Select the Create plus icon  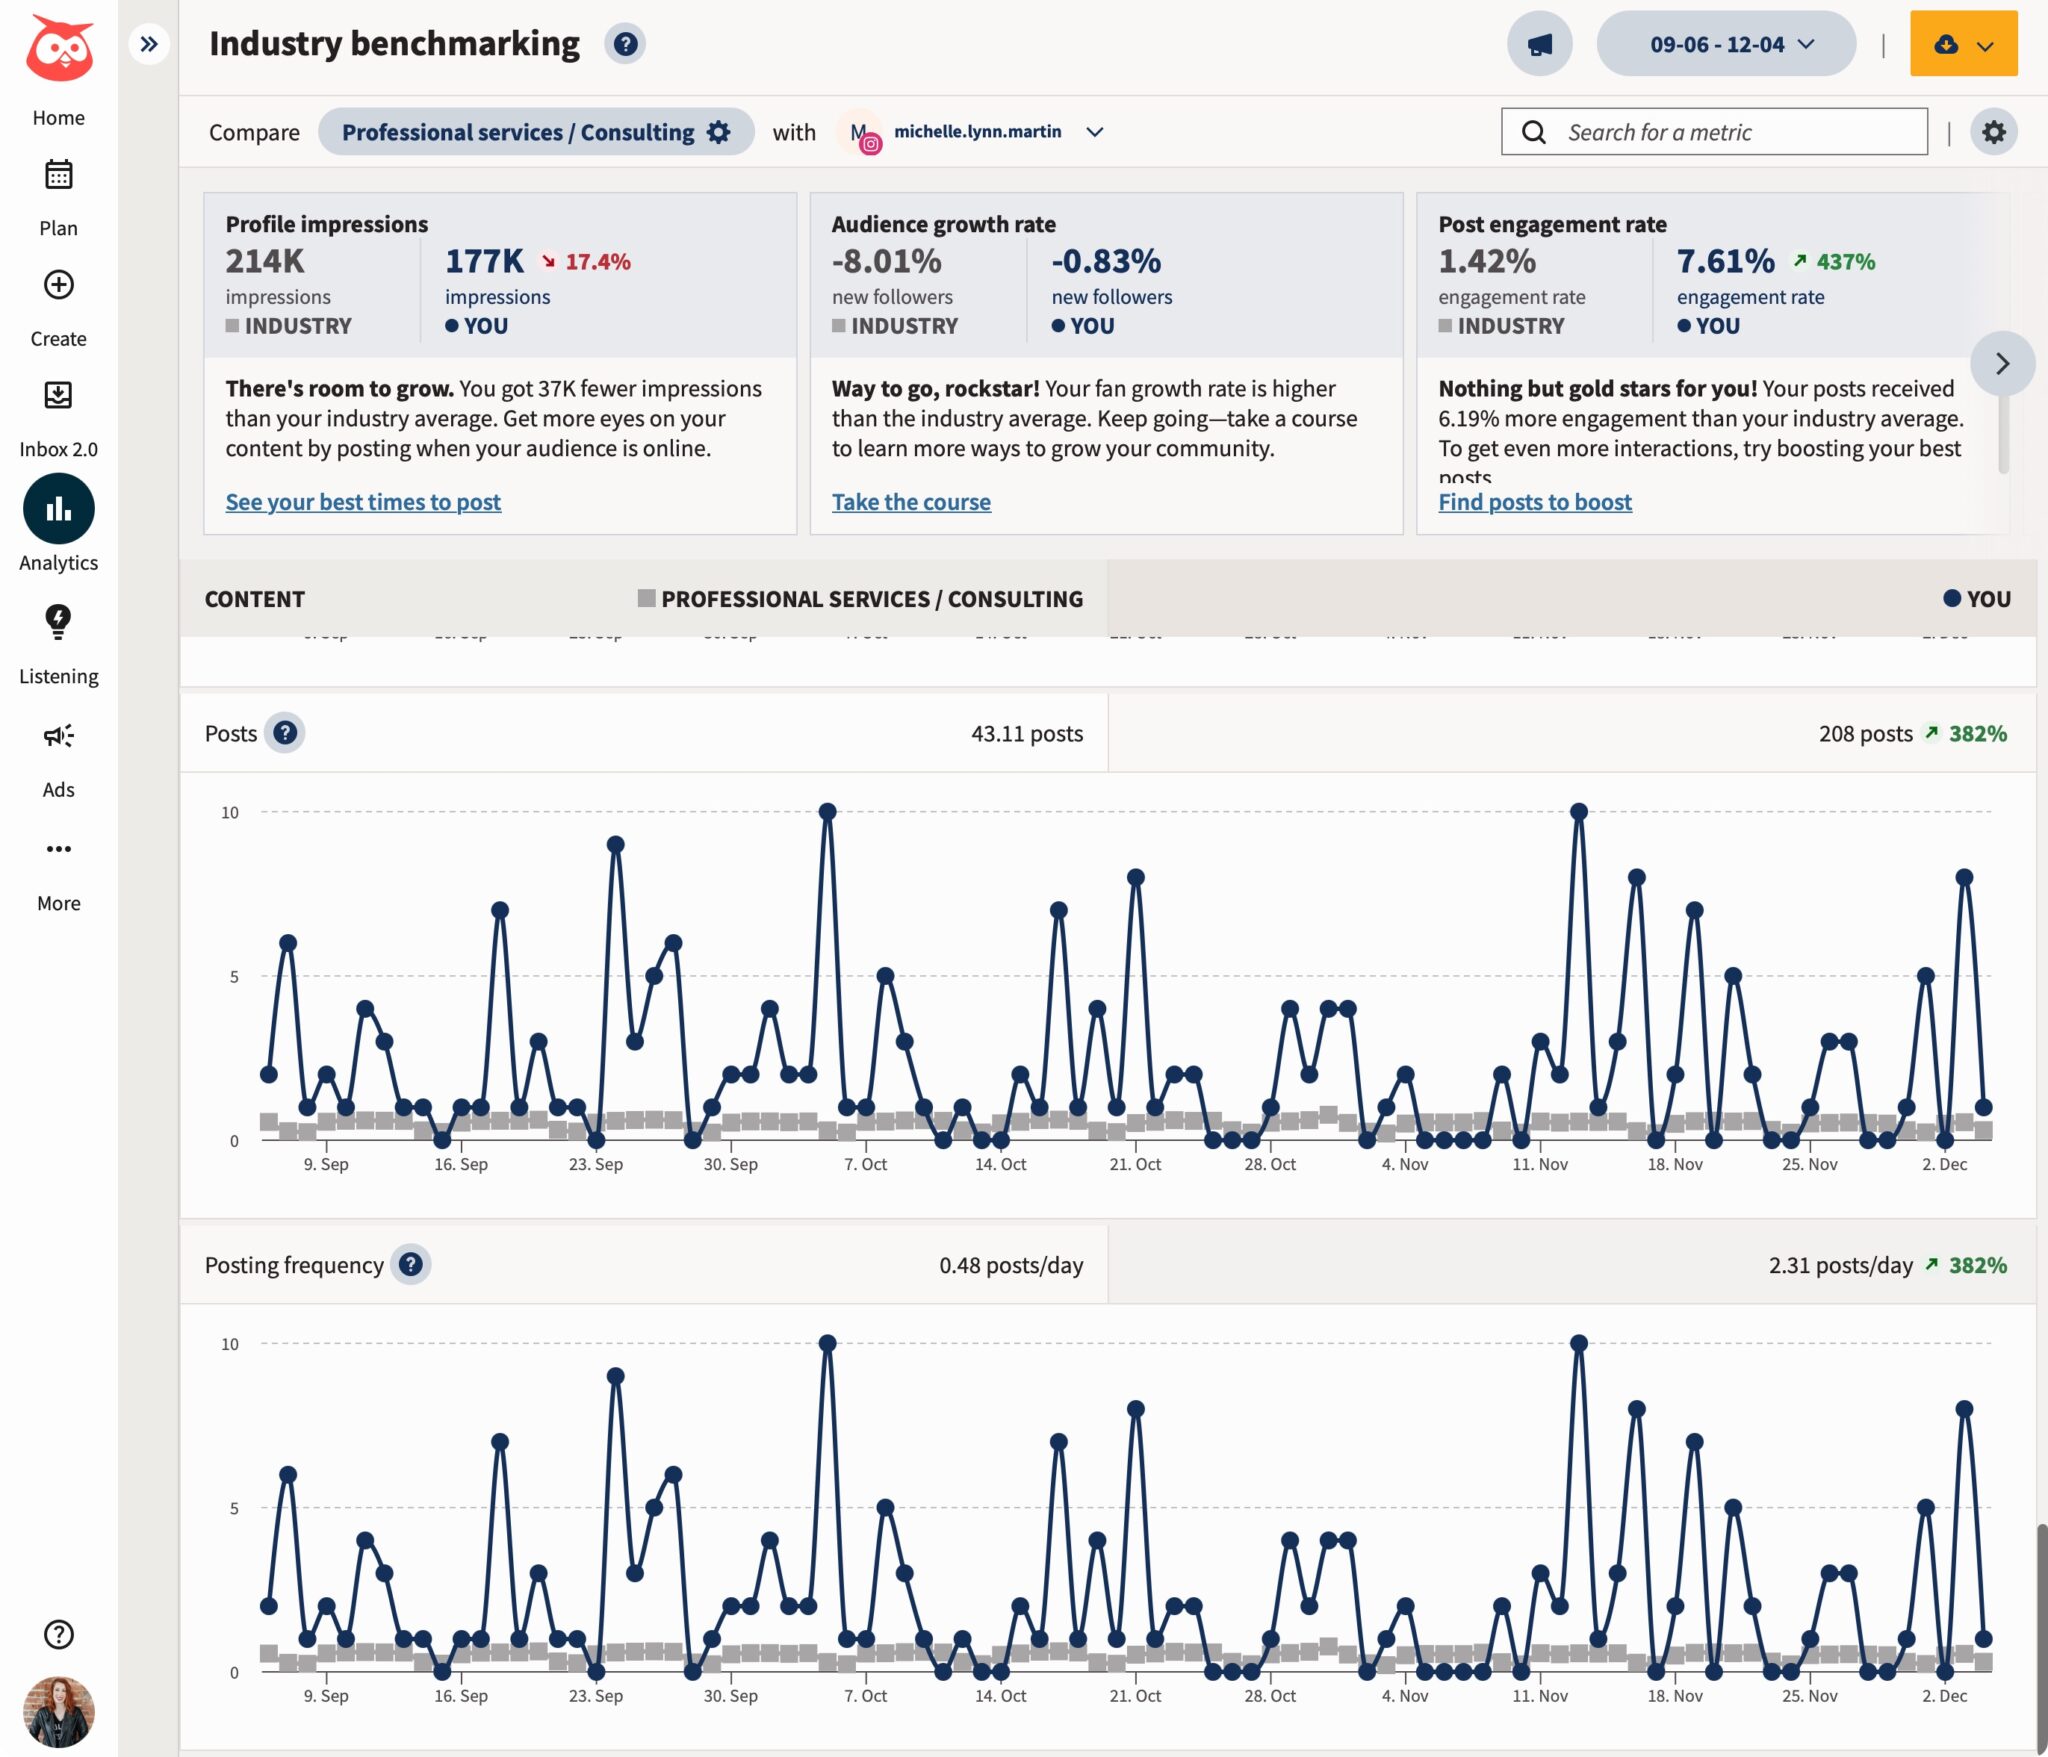(x=58, y=285)
